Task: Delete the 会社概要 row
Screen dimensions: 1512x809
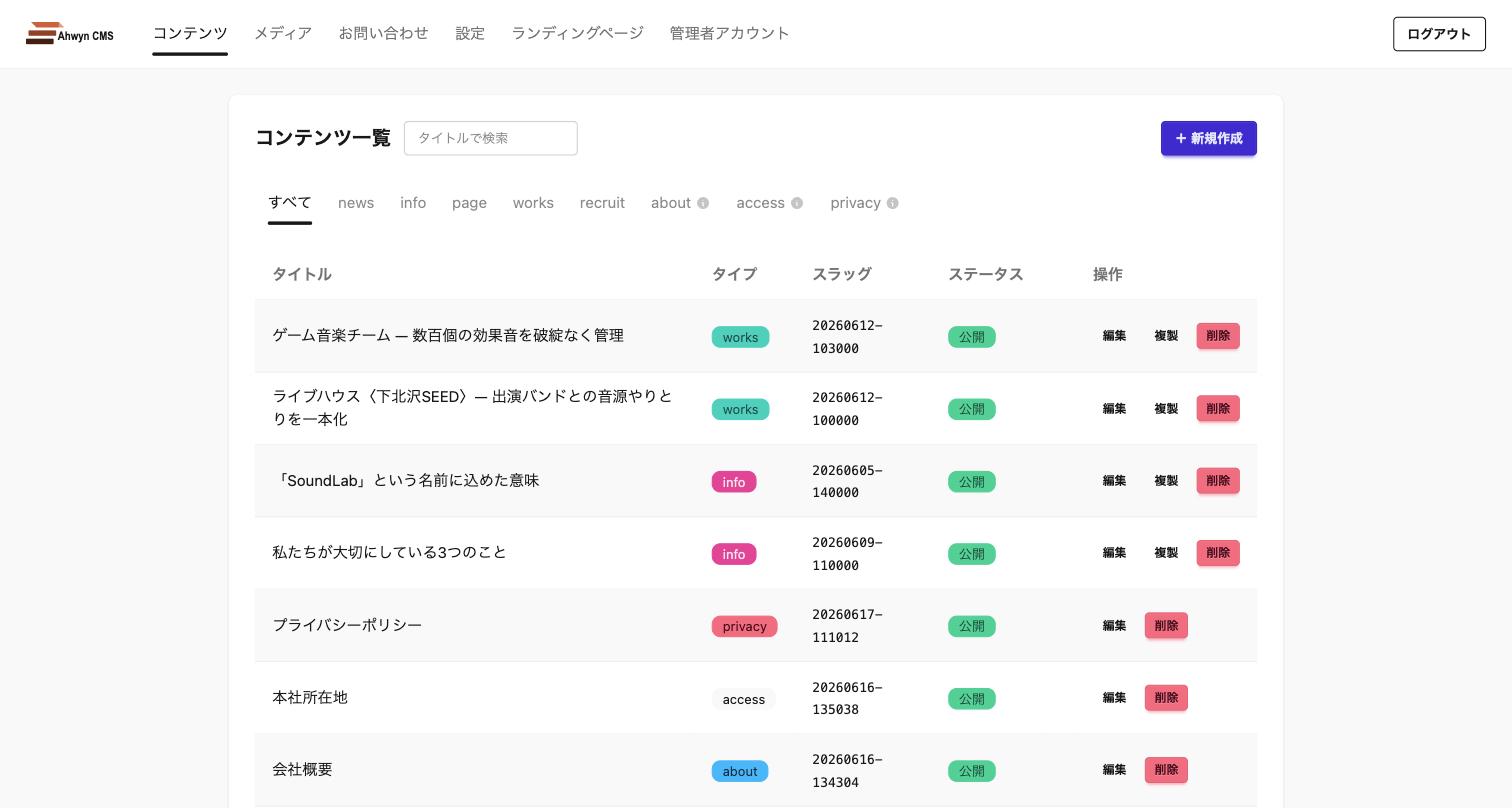Action: (x=1166, y=770)
